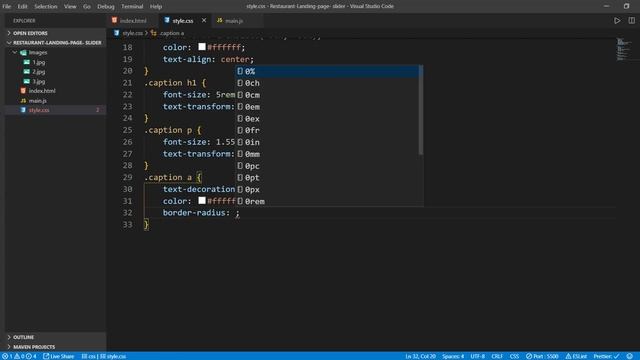Click line number 25 in the gutter
The height and width of the screenshot is (360, 640).
(127, 130)
